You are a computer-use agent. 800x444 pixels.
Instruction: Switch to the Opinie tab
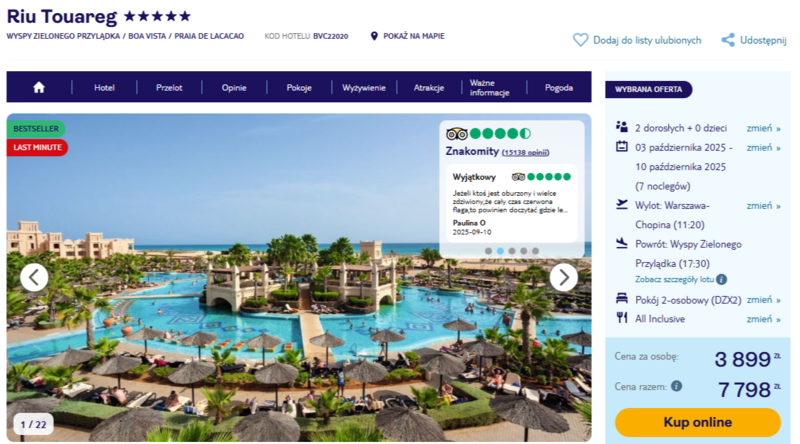(x=234, y=87)
